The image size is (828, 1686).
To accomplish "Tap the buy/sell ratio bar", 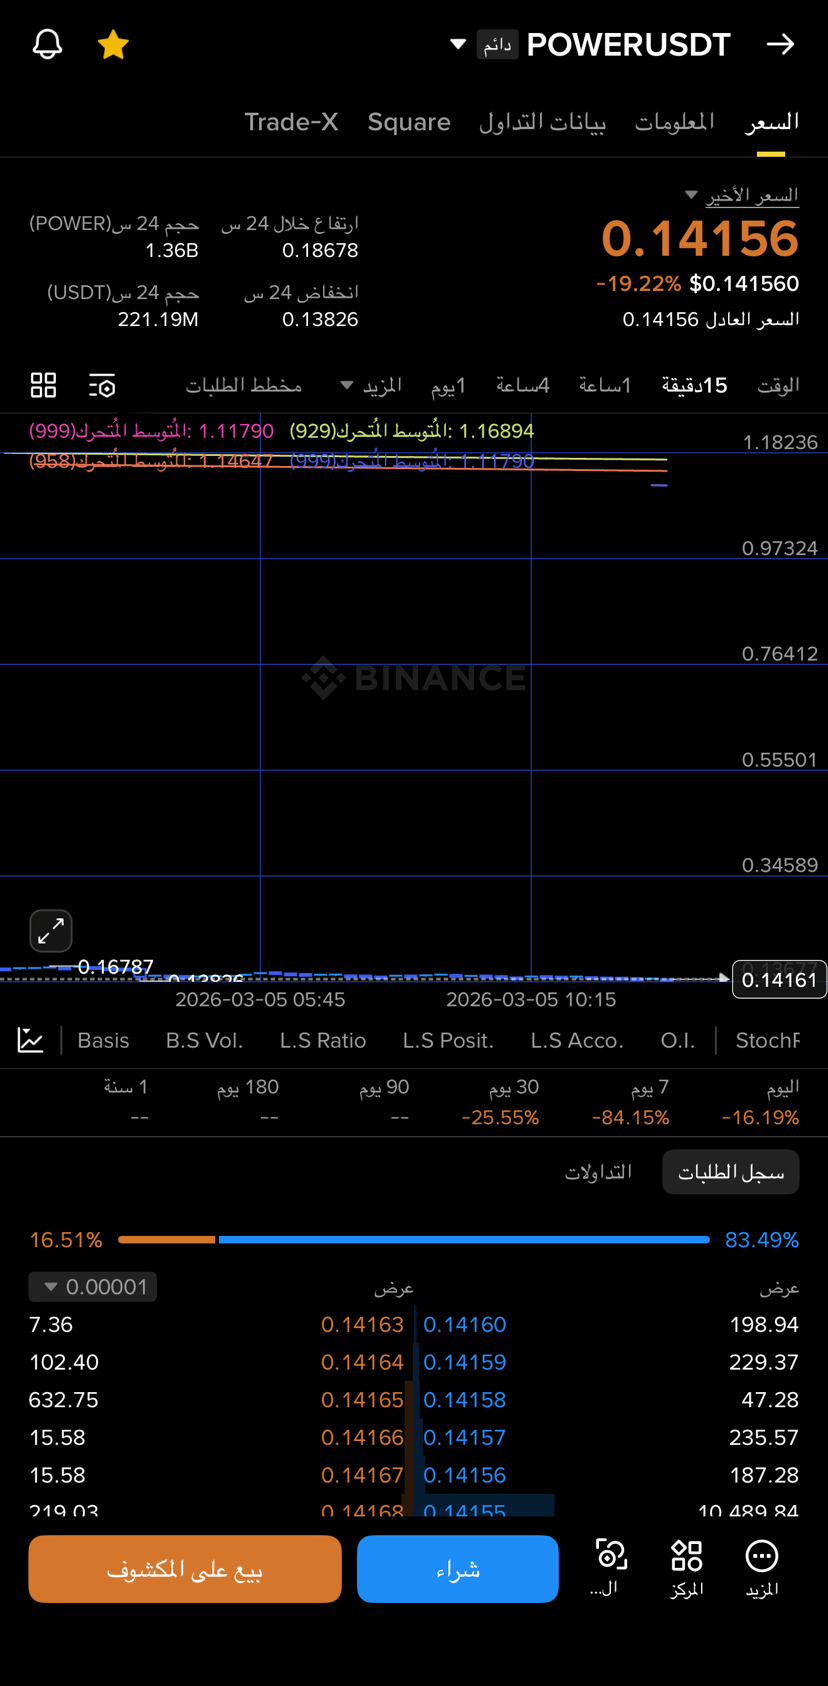I will coord(414,1240).
